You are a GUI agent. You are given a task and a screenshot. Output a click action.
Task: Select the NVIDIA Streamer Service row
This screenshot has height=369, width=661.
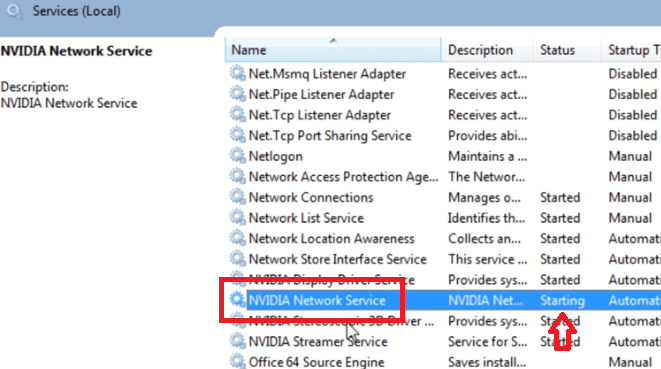(318, 342)
